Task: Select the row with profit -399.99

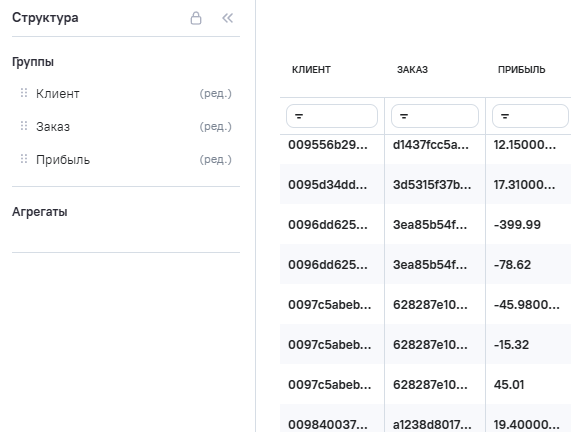Action: coord(425,224)
